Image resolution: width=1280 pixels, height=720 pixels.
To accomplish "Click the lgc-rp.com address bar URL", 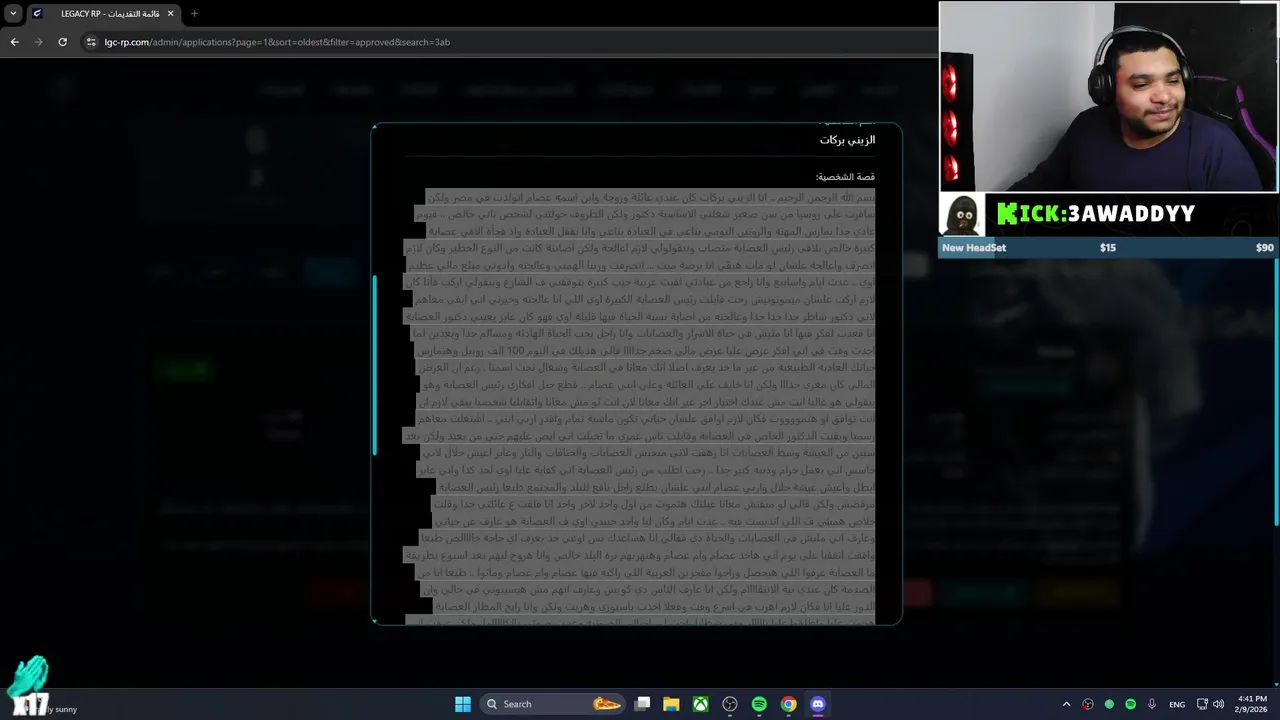I will [x=277, y=42].
